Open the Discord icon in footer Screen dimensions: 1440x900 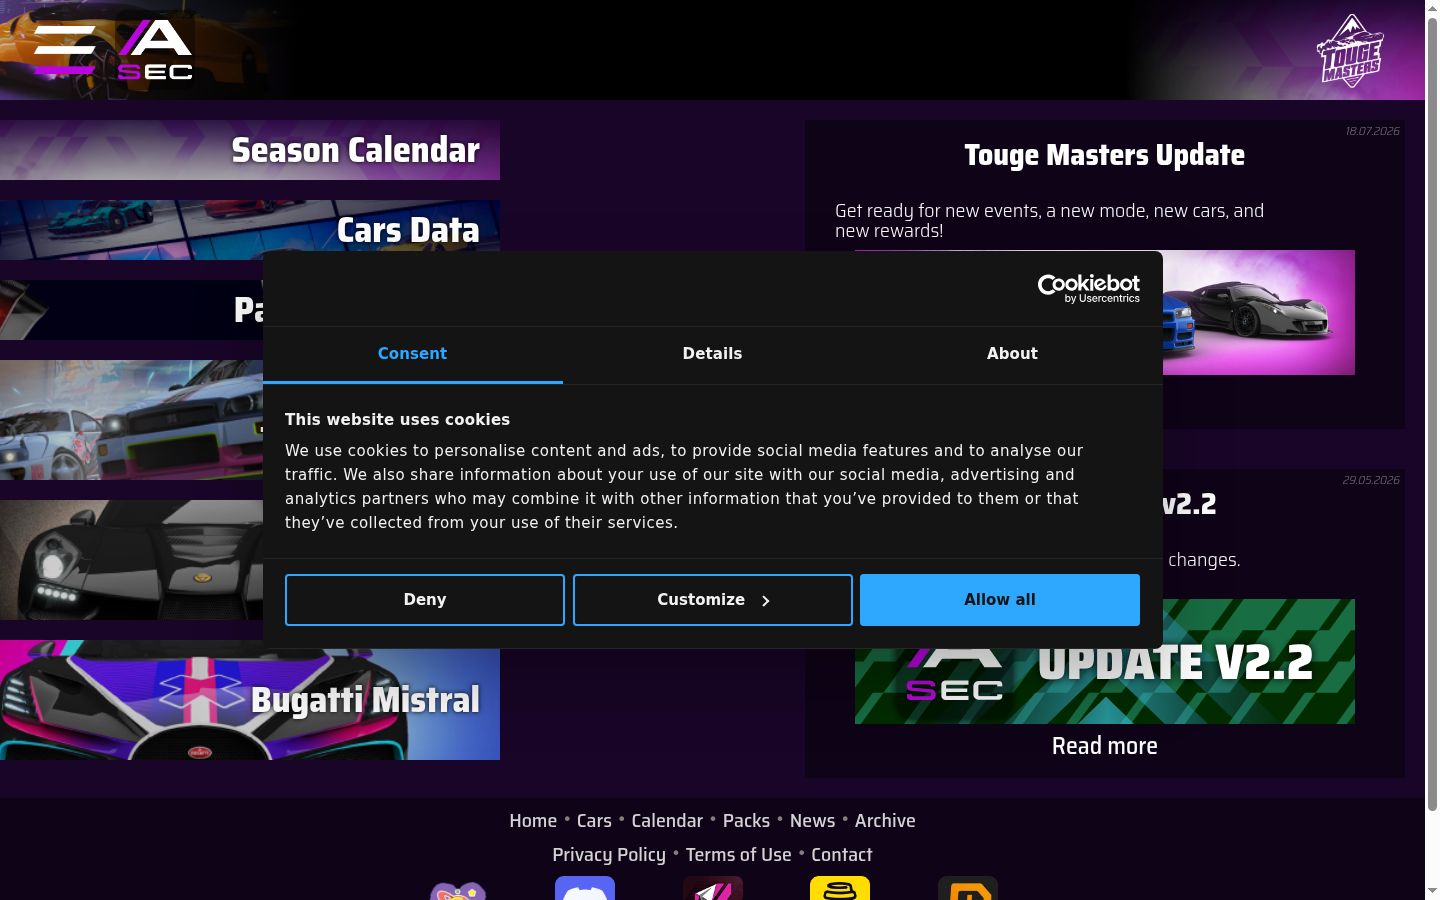tap(585, 888)
